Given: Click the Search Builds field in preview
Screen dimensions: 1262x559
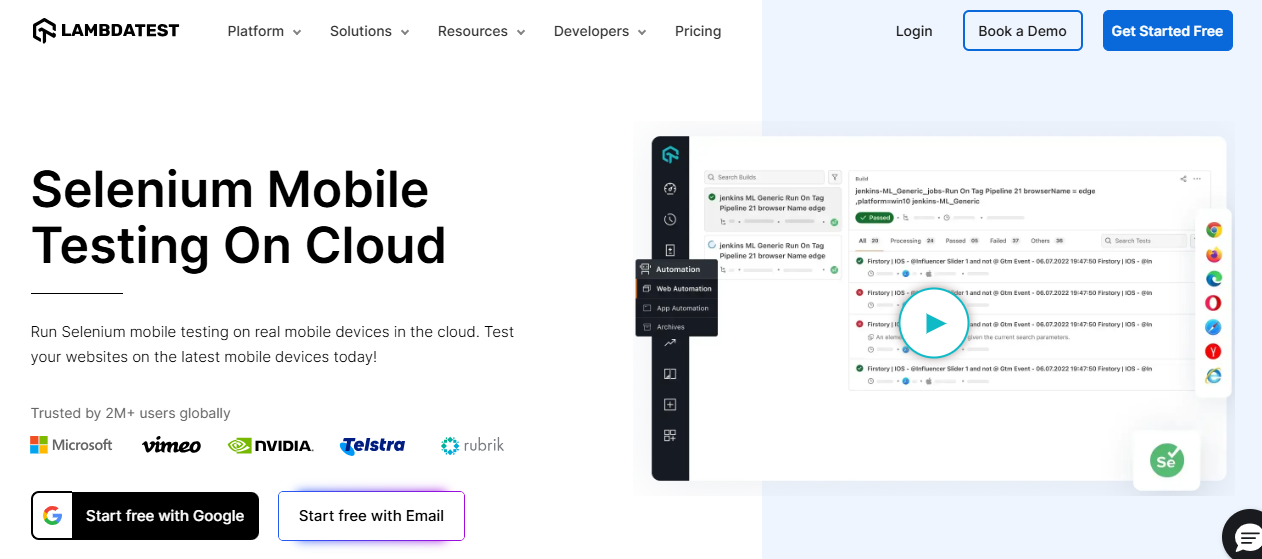Looking at the screenshot, I should click(765, 177).
